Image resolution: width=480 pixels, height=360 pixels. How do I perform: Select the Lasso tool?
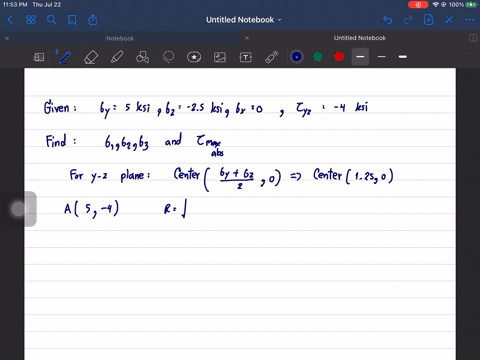[168, 57]
